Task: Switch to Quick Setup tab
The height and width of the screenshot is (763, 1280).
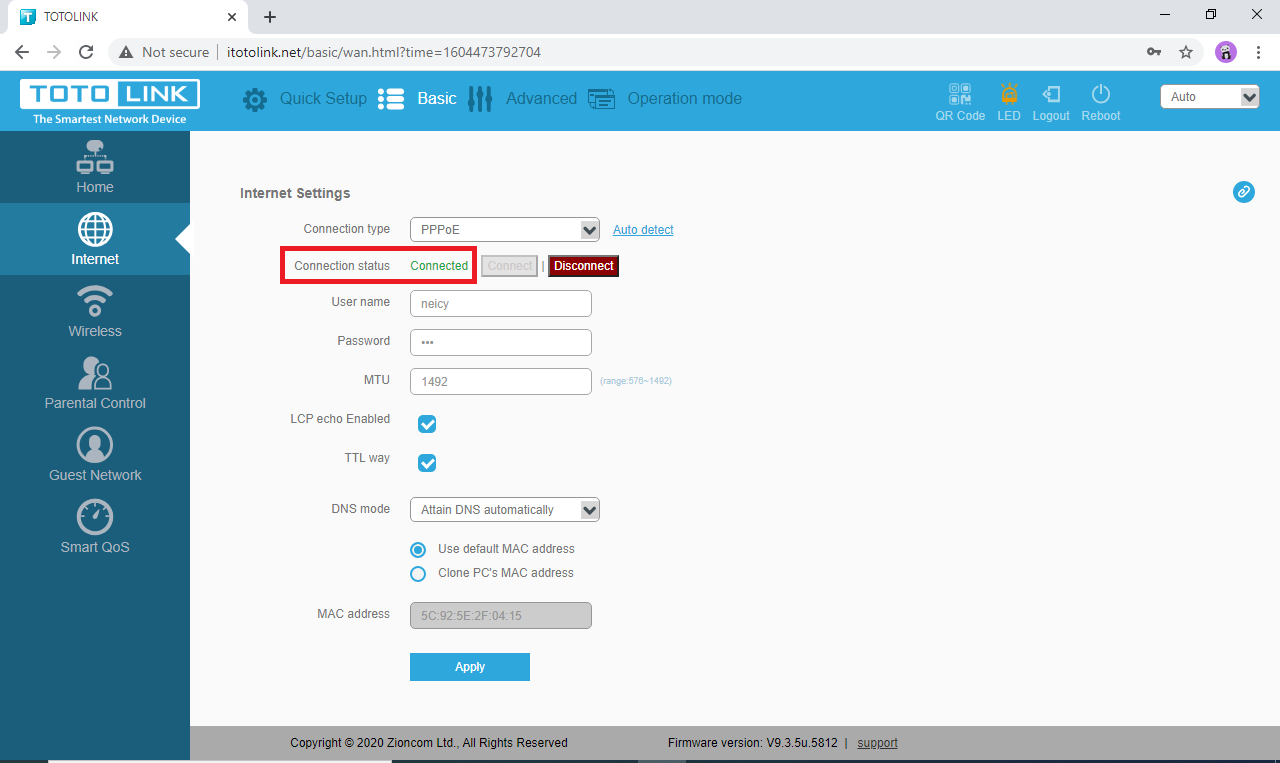Action: (323, 99)
